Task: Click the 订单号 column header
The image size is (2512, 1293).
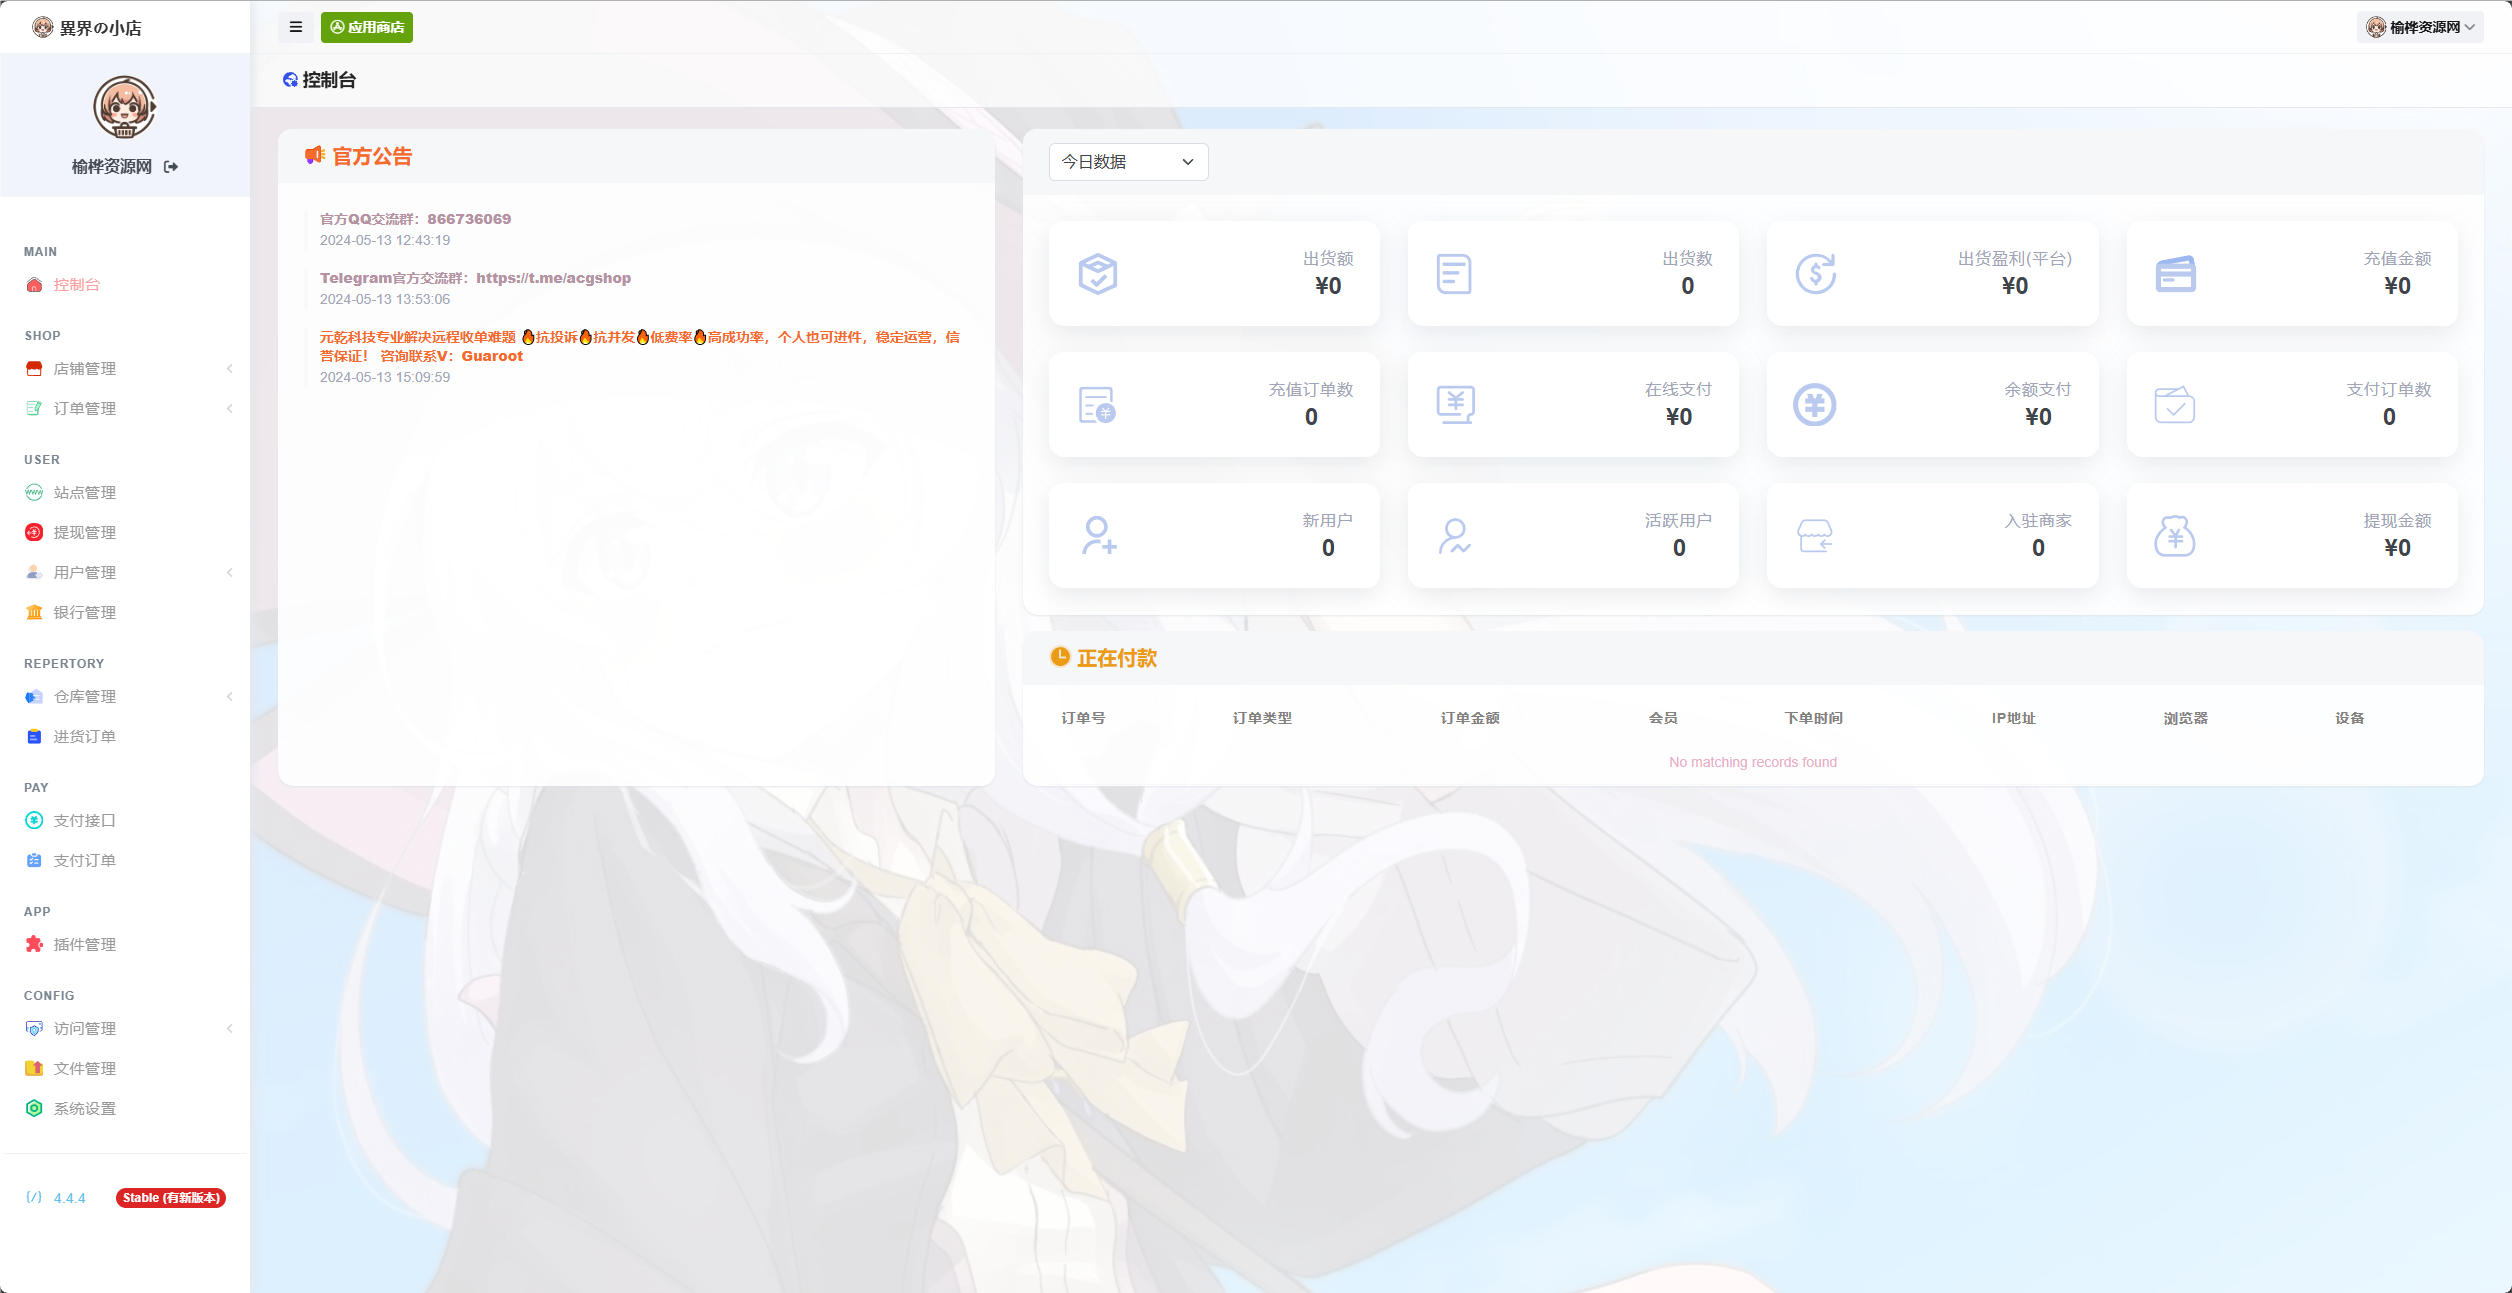Action: (x=1083, y=718)
